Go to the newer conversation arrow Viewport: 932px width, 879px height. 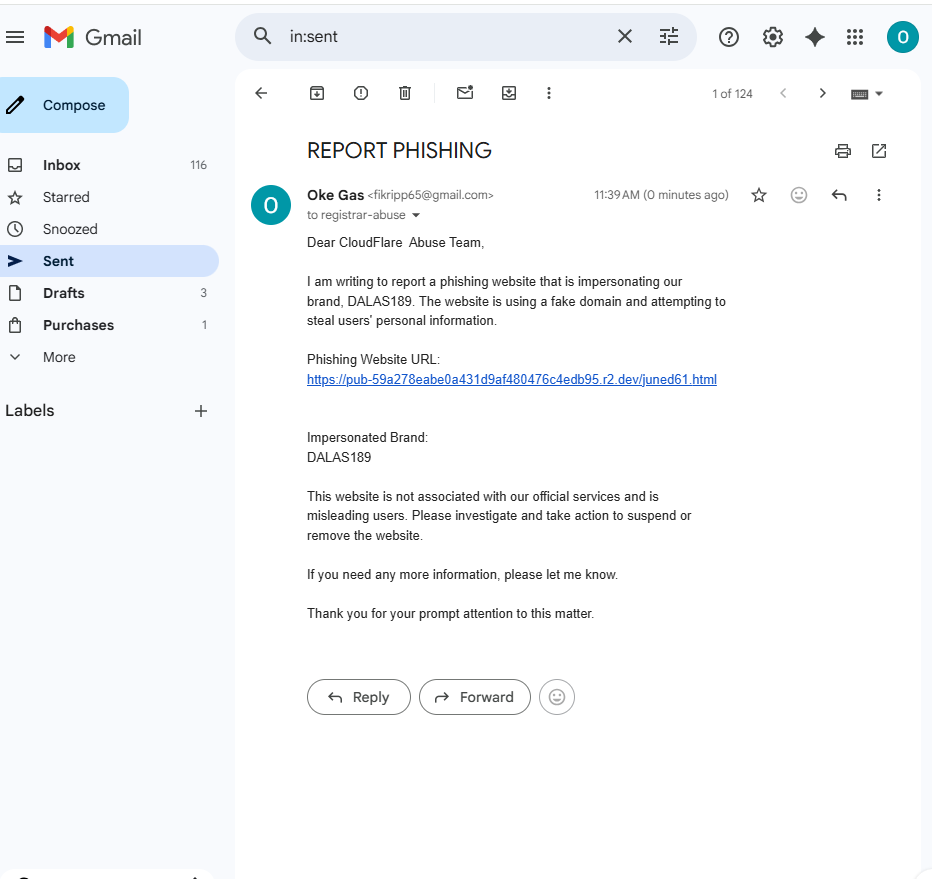[783, 93]
